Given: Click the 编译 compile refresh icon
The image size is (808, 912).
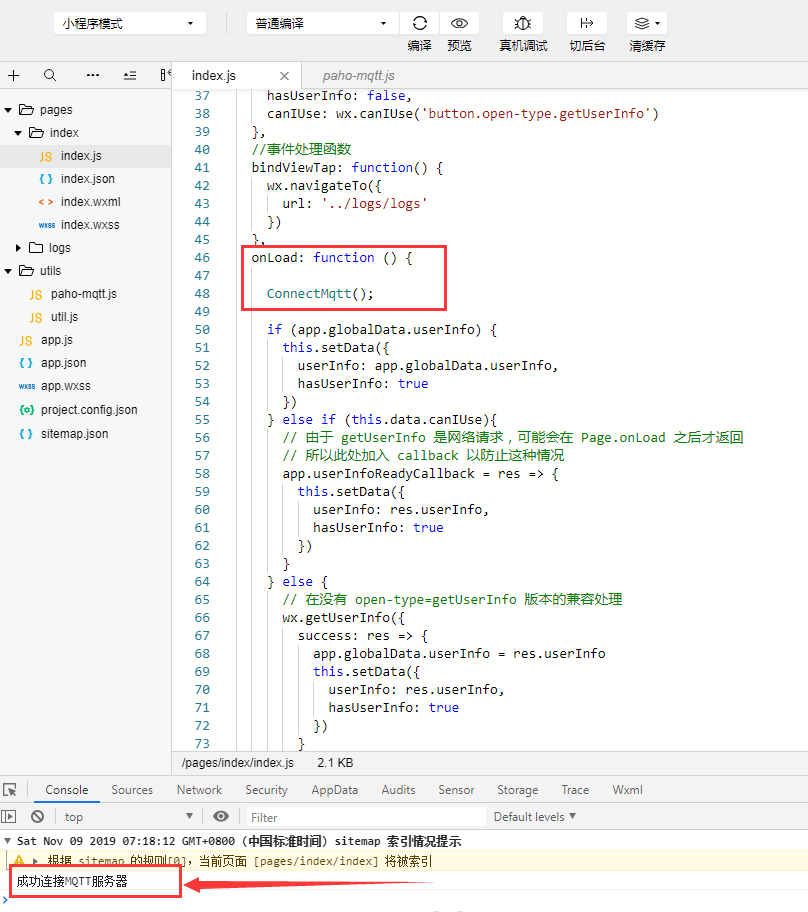Looking at the screenshot, I should point(419,23).
